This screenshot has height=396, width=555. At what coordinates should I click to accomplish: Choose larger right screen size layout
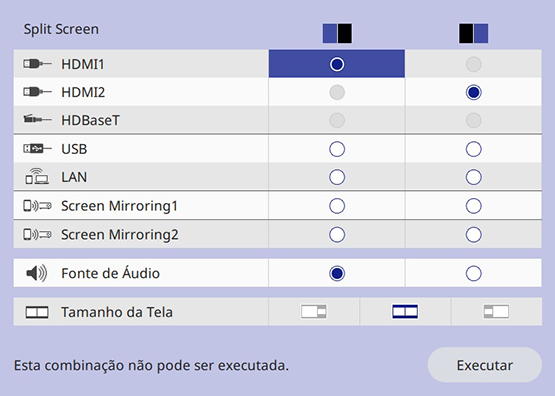click(x=496, y=312)
